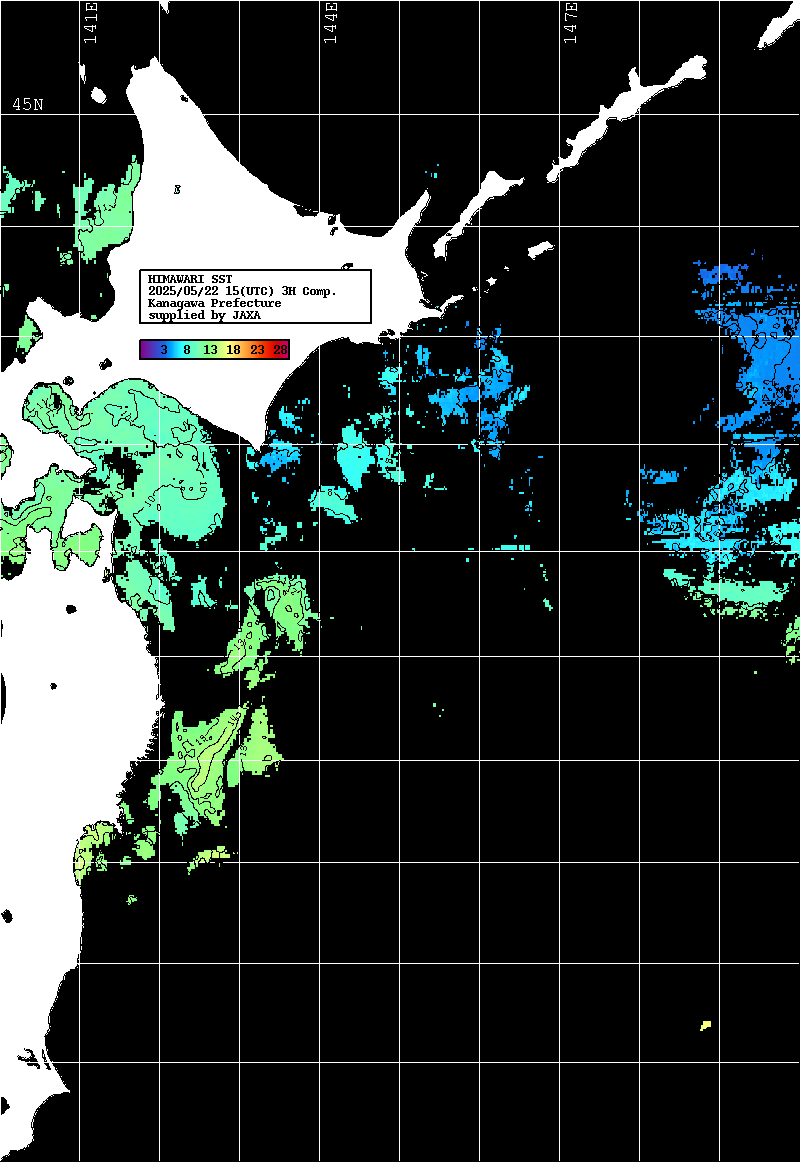Click the 8 value on color scale
Viewport: 800px width, 1162px height.
pos(187,349)
